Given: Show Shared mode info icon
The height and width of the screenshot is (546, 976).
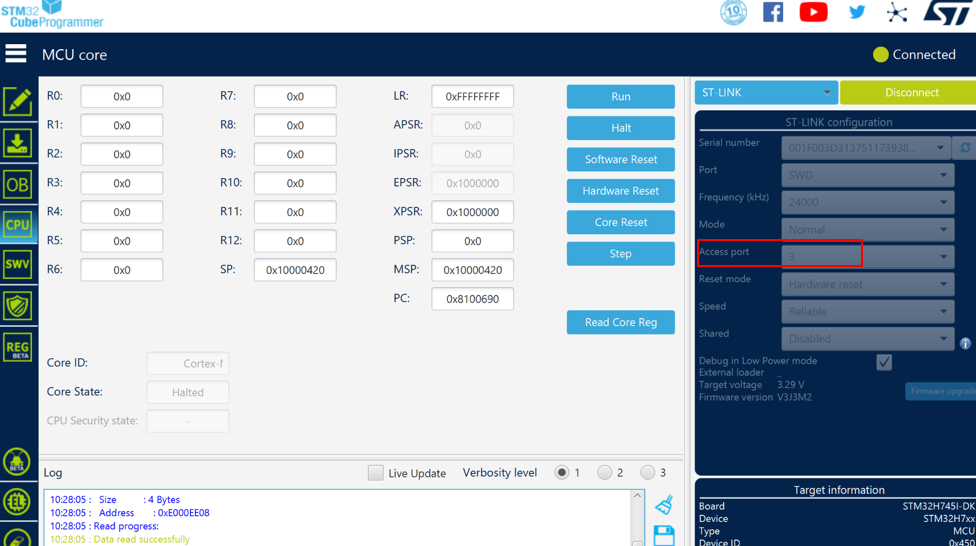Looking at the screenshot, I should (965, 343).
